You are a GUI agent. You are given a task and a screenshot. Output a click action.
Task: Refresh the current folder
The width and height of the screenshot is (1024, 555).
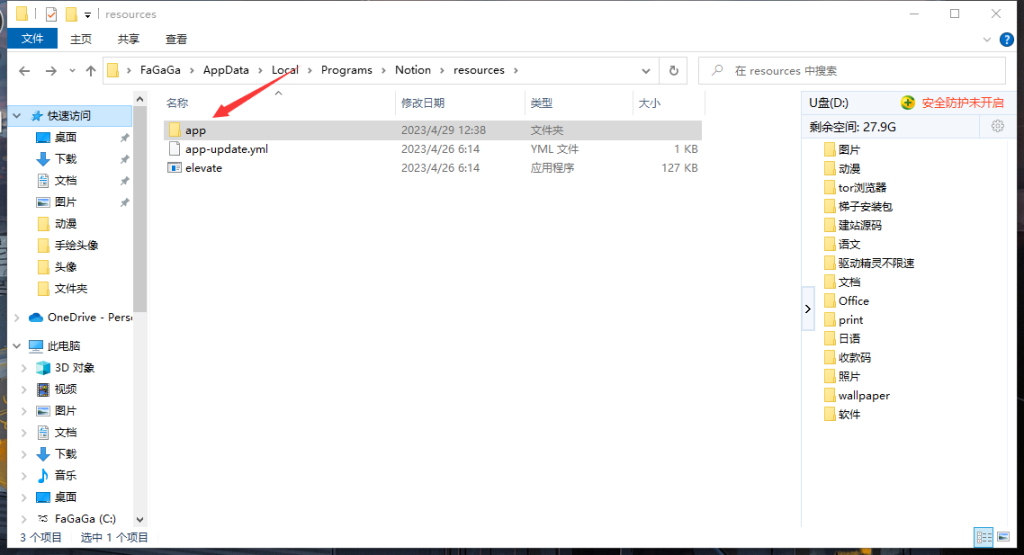coord(673,71)
